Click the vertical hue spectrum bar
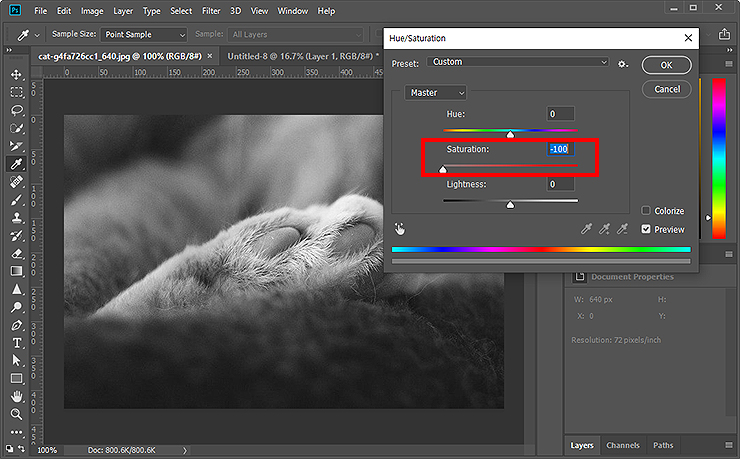This screenshot has height=459, width=740. point(719,159)
